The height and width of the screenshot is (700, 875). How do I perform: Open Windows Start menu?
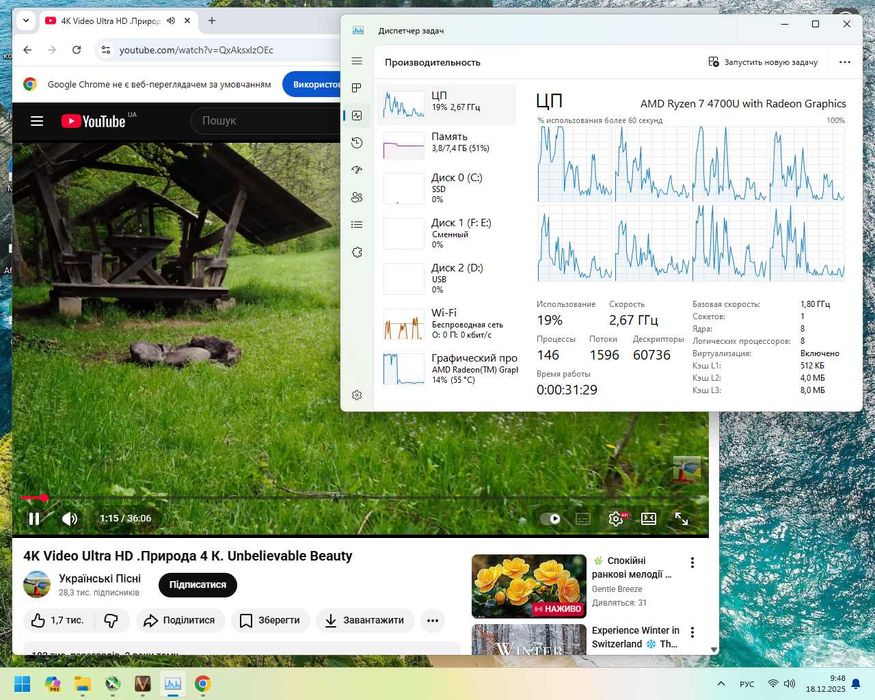coord(22,683)
